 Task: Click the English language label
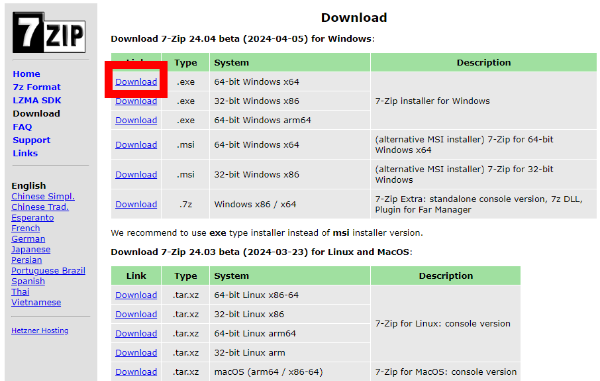point(29,186)
